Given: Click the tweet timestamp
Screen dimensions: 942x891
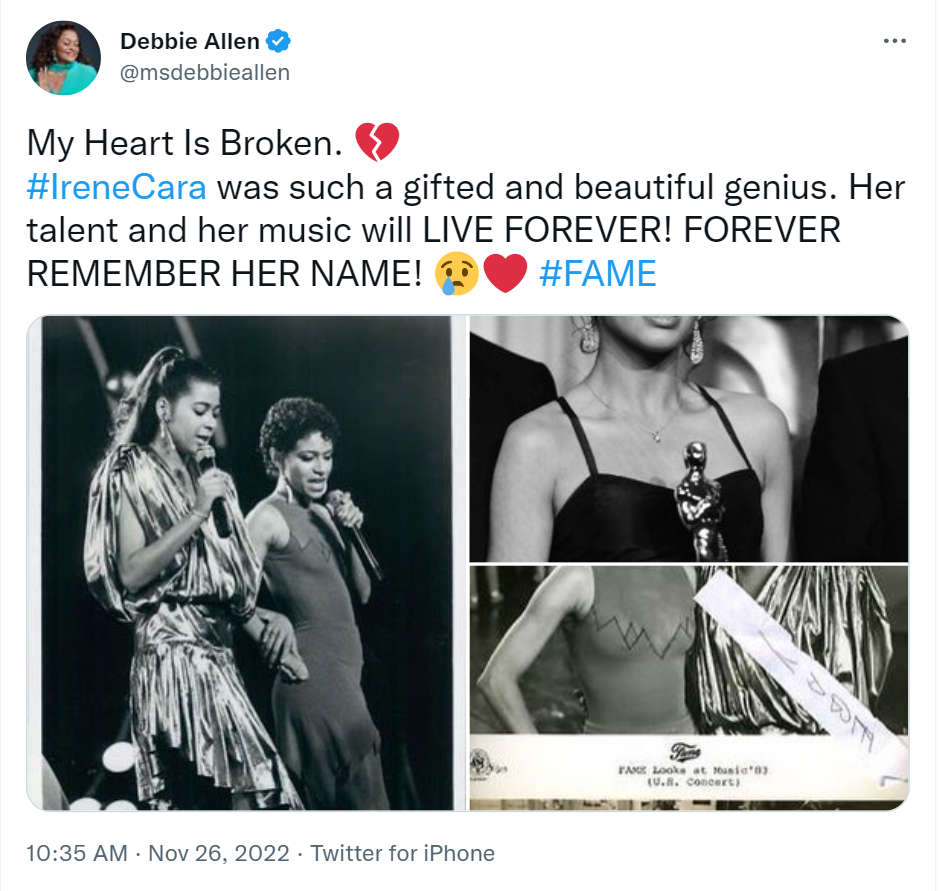Looking at the screenshot, I should click(x=77, y=854).
